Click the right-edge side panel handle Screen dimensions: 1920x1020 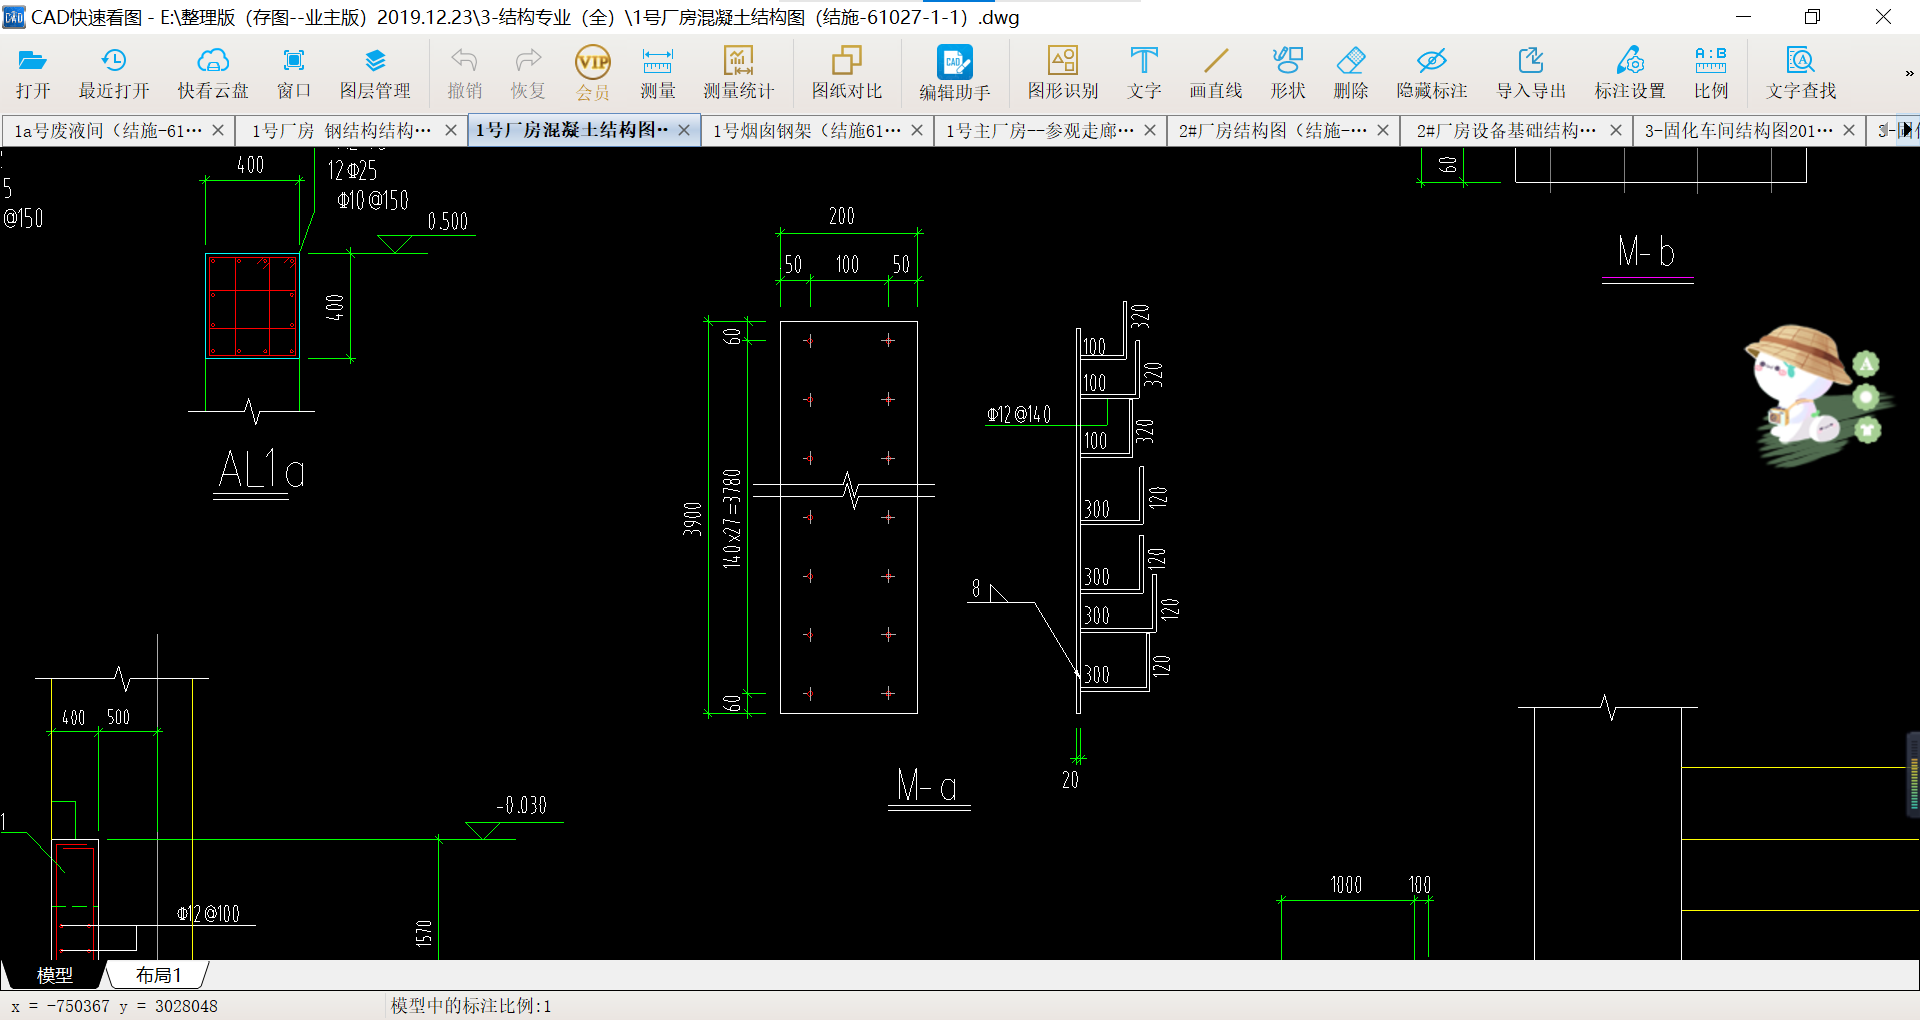point(1913,775)
